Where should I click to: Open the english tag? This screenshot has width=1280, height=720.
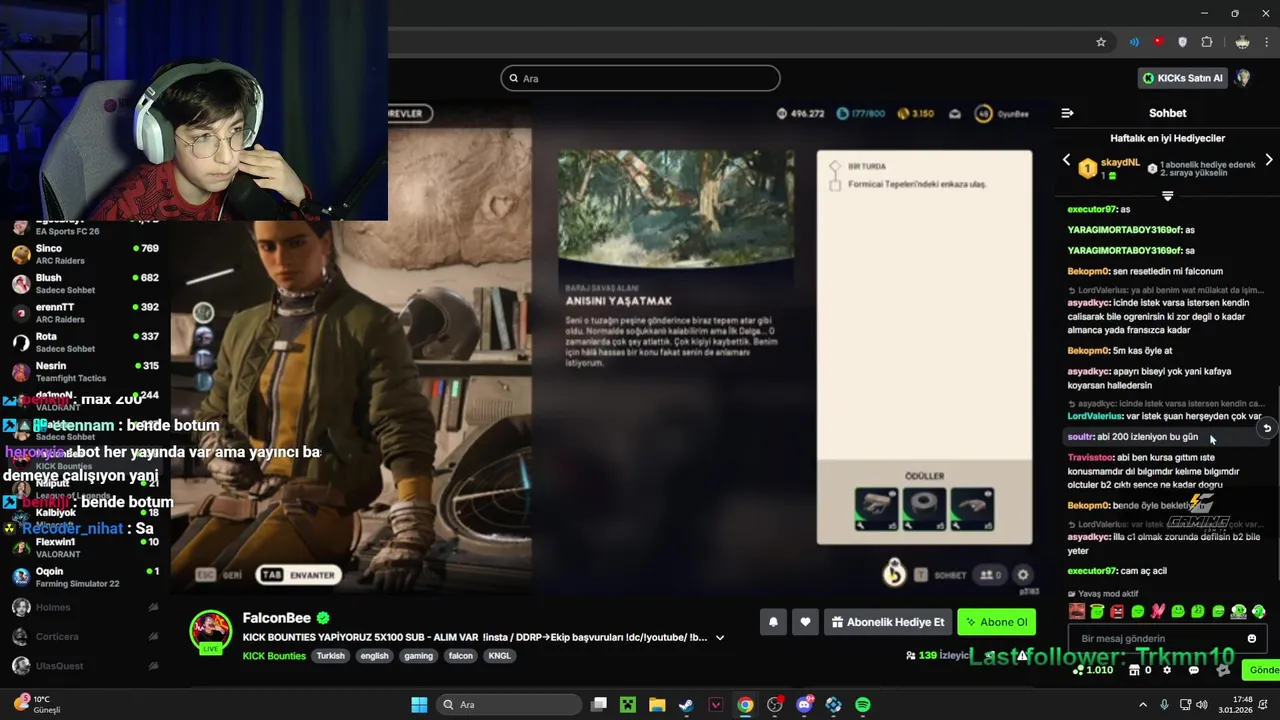374,656
